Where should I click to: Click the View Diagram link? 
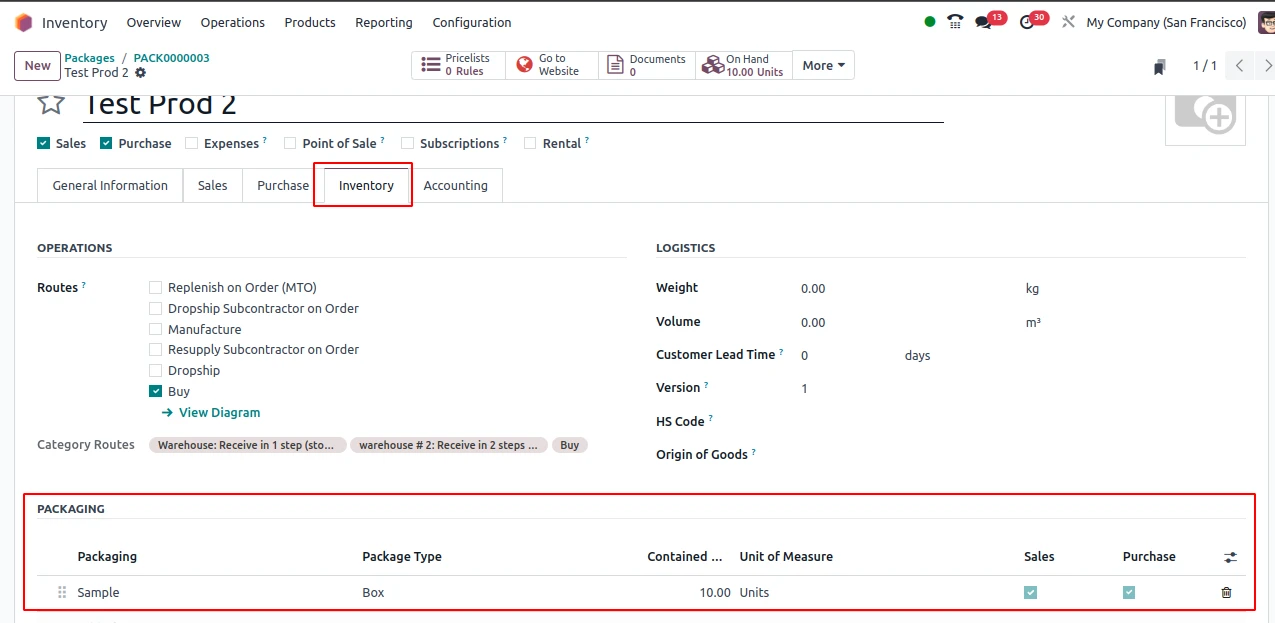219,413
